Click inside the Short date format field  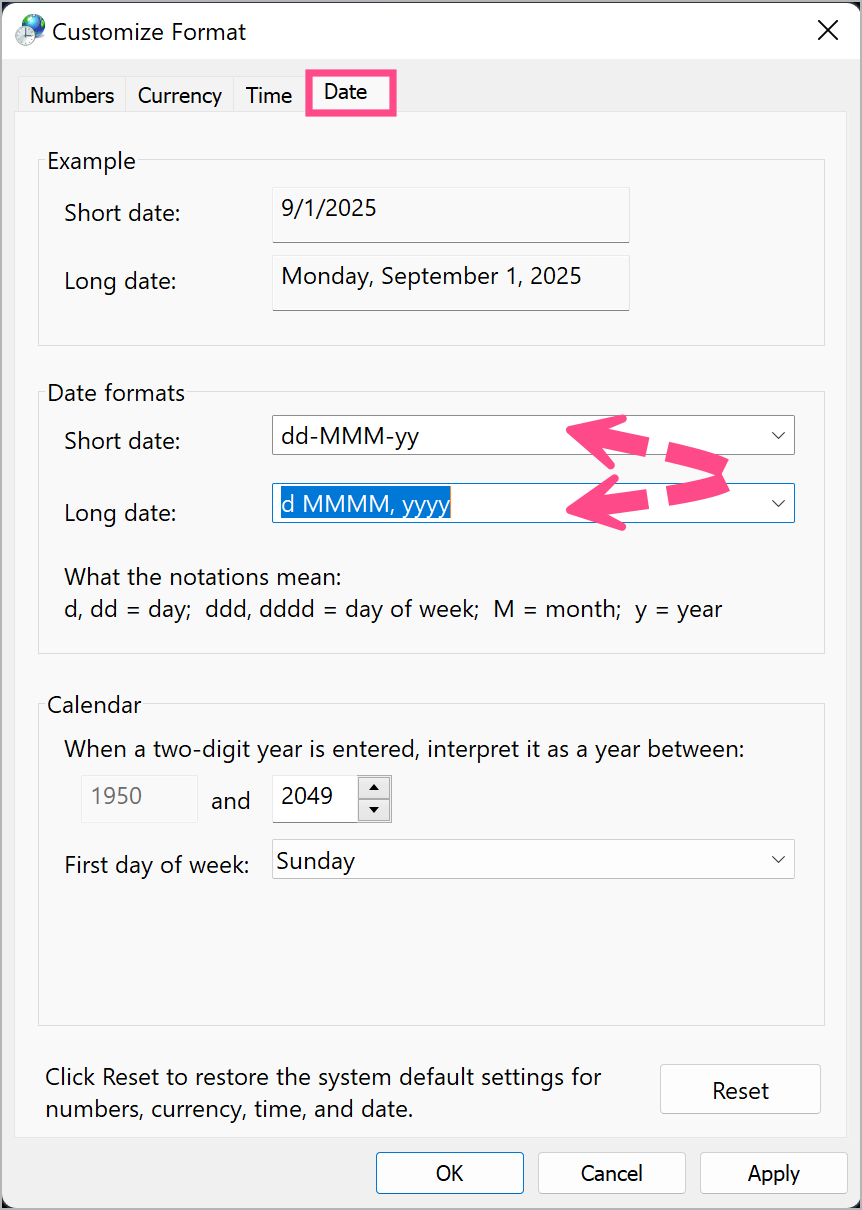[420, 436]
